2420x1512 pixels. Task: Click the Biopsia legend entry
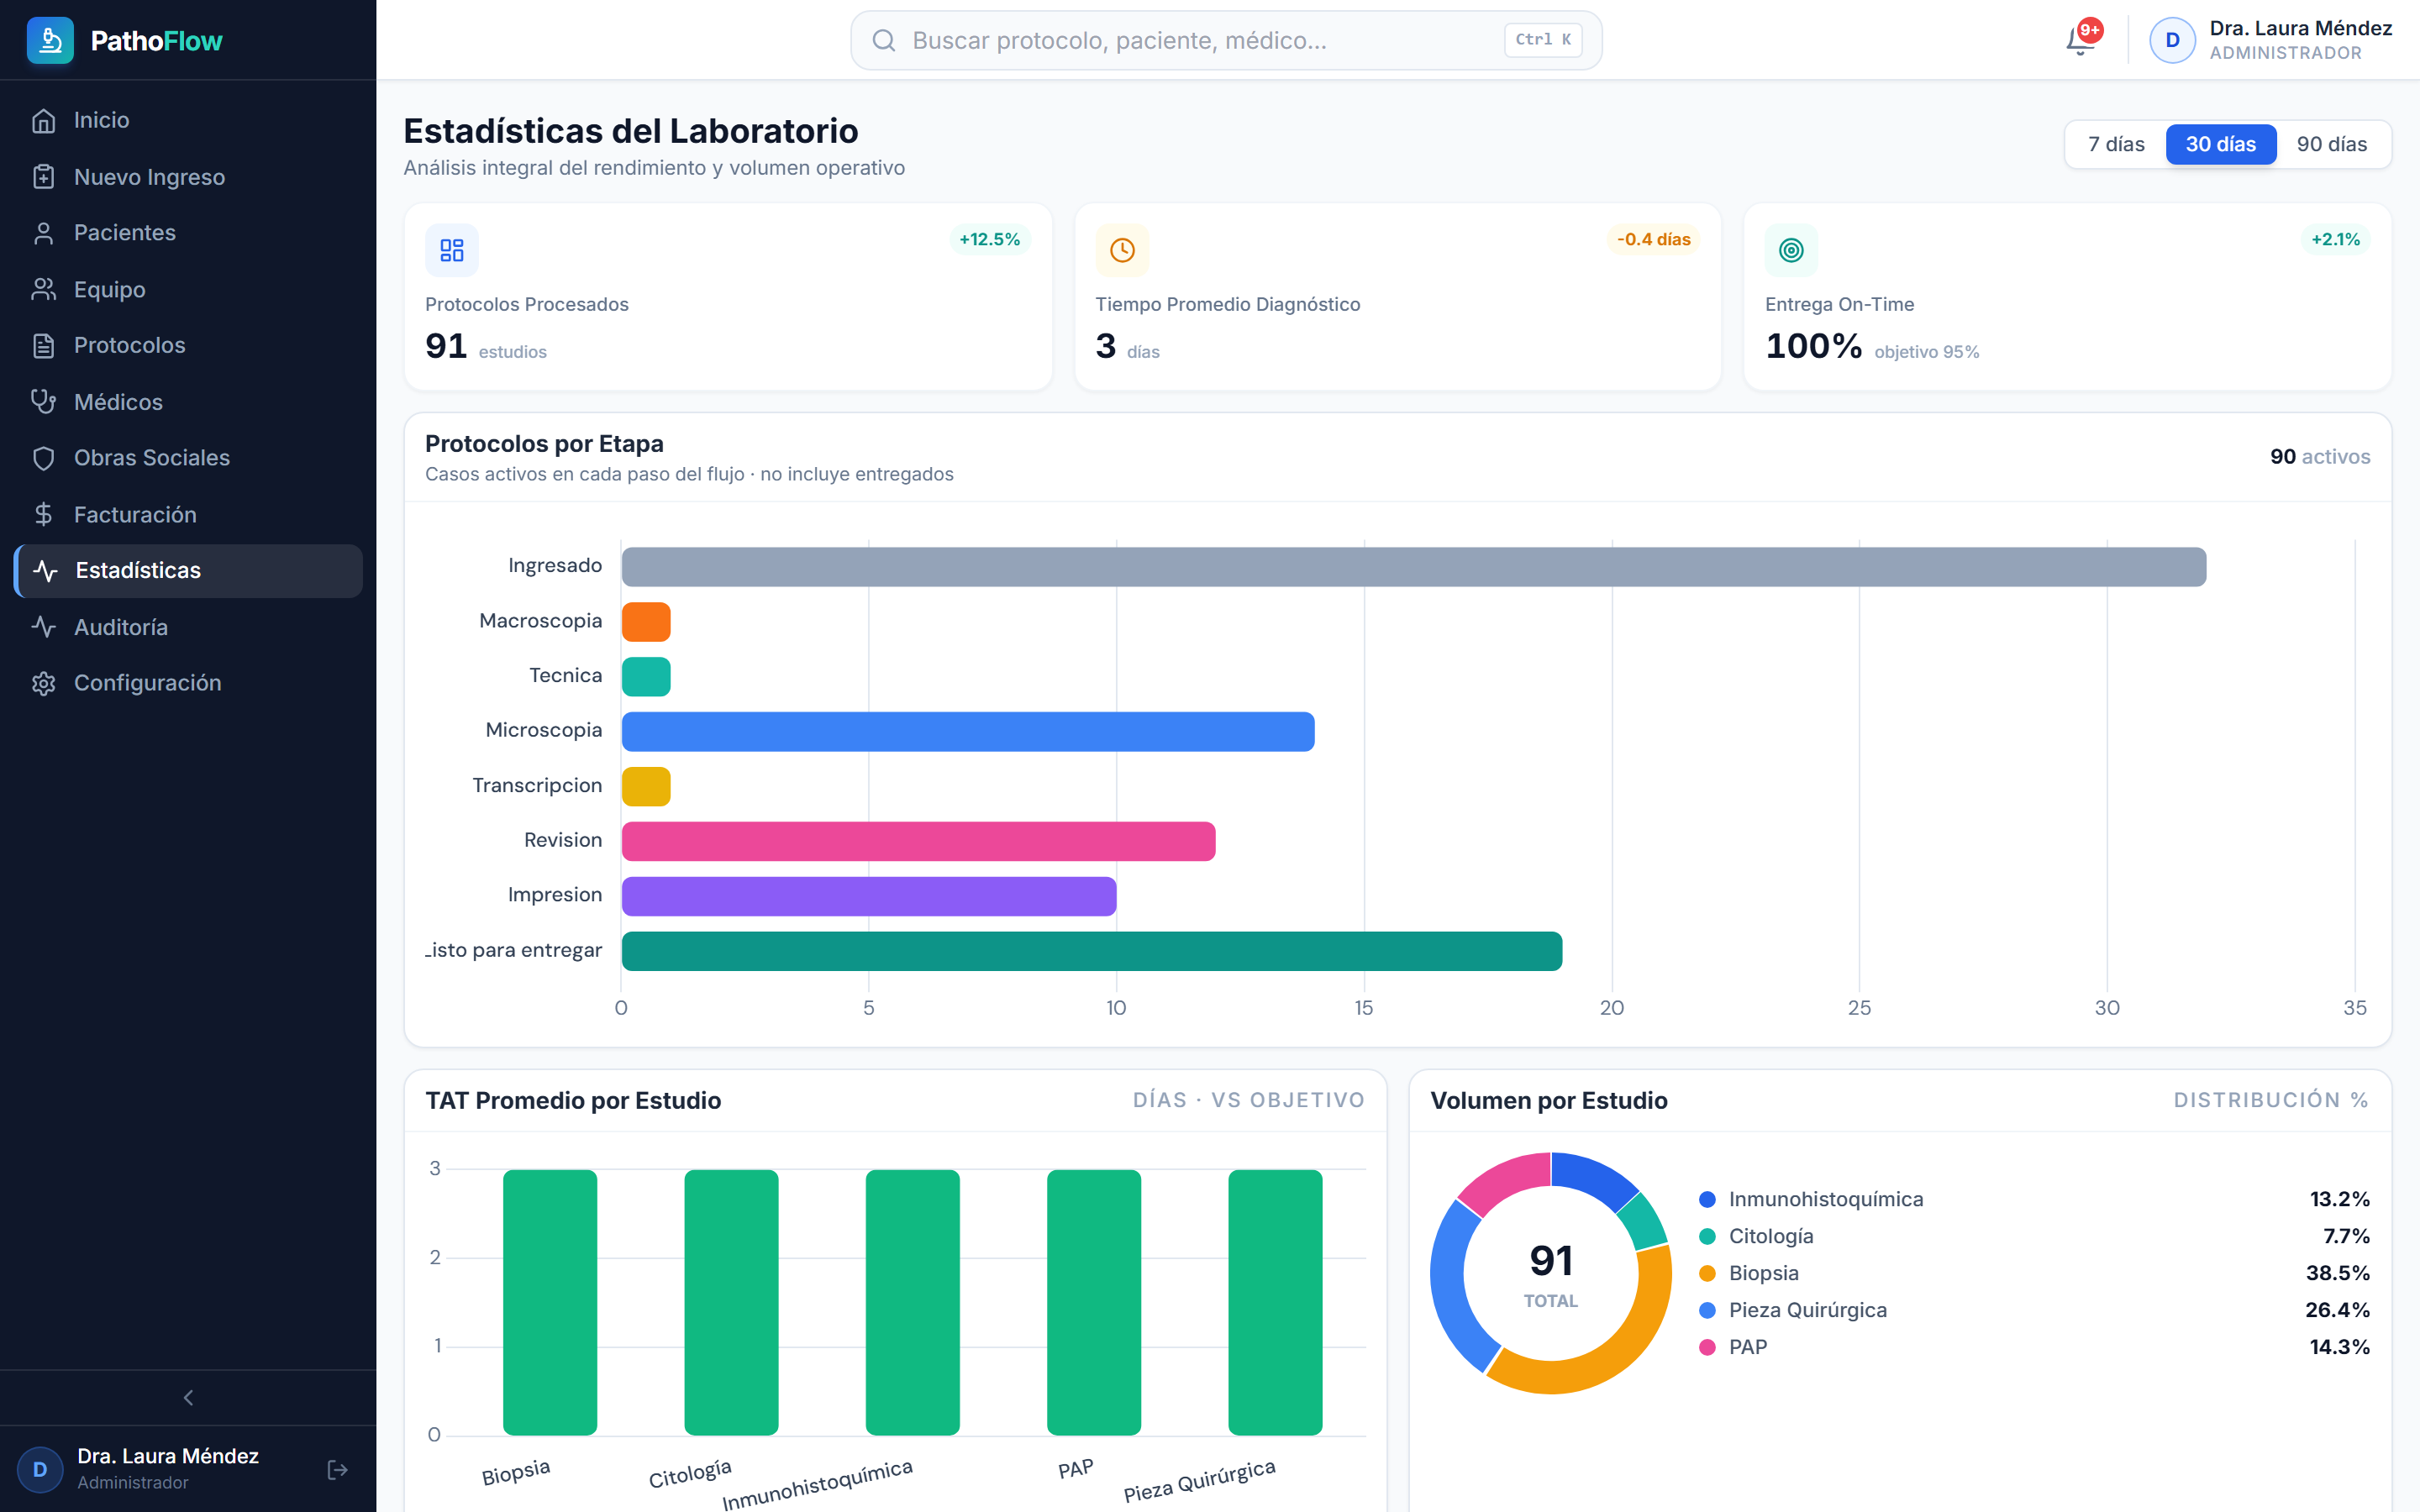pos(2034,1273)
